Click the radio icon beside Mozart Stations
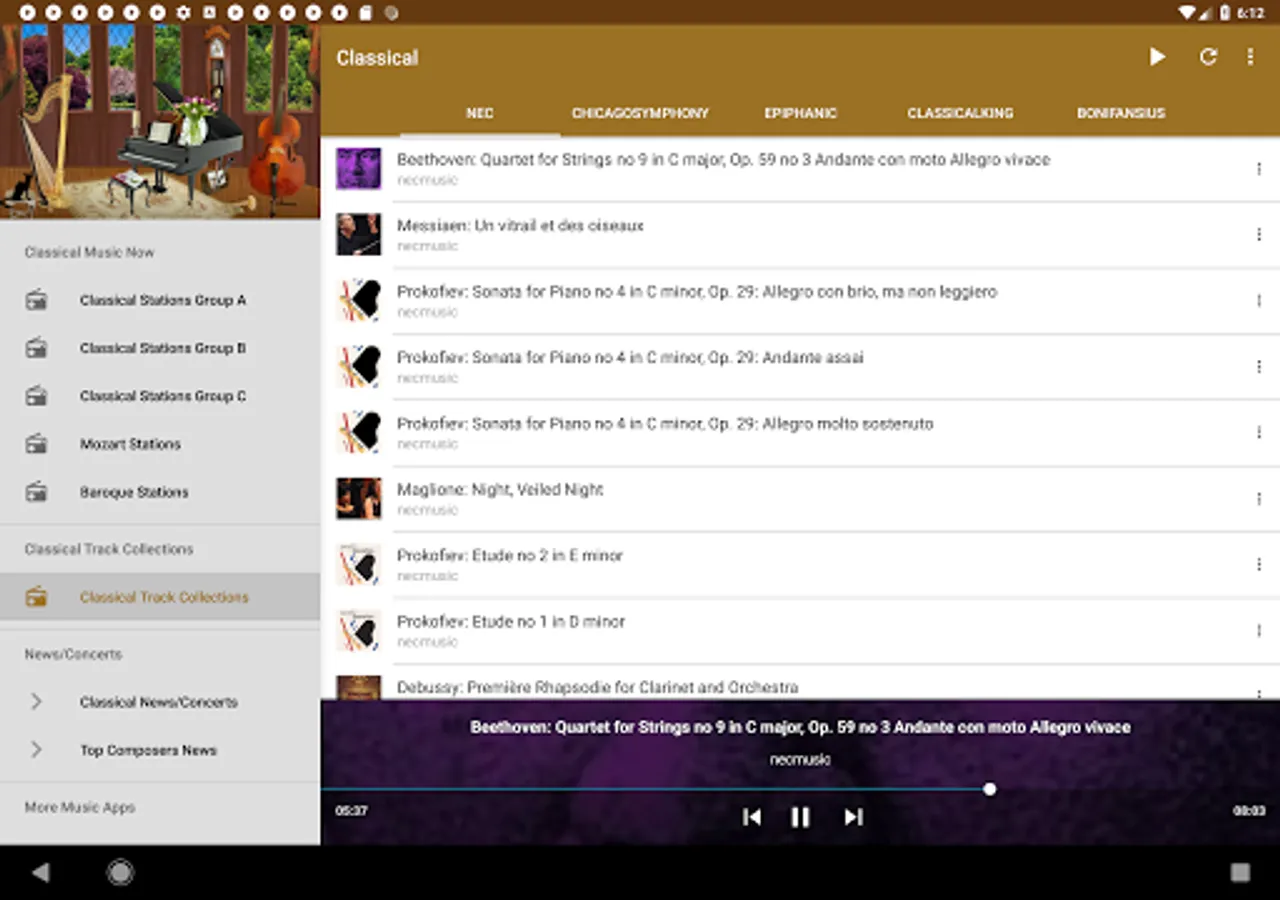The height and width of the screenshot is (900, 1280). click(36, 444)
